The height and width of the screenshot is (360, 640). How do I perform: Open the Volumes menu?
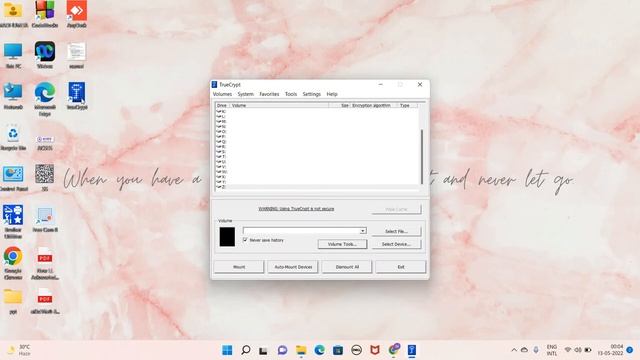pyautogui.click(x=222, y=94)
